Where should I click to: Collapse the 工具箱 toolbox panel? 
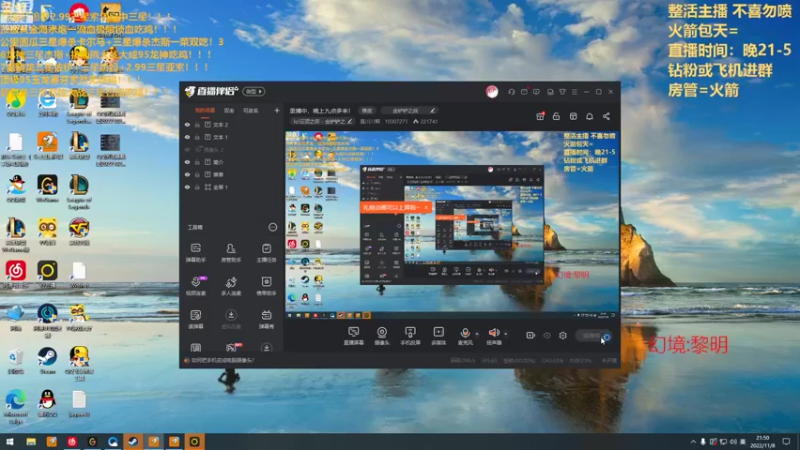[x=272, y=227]
